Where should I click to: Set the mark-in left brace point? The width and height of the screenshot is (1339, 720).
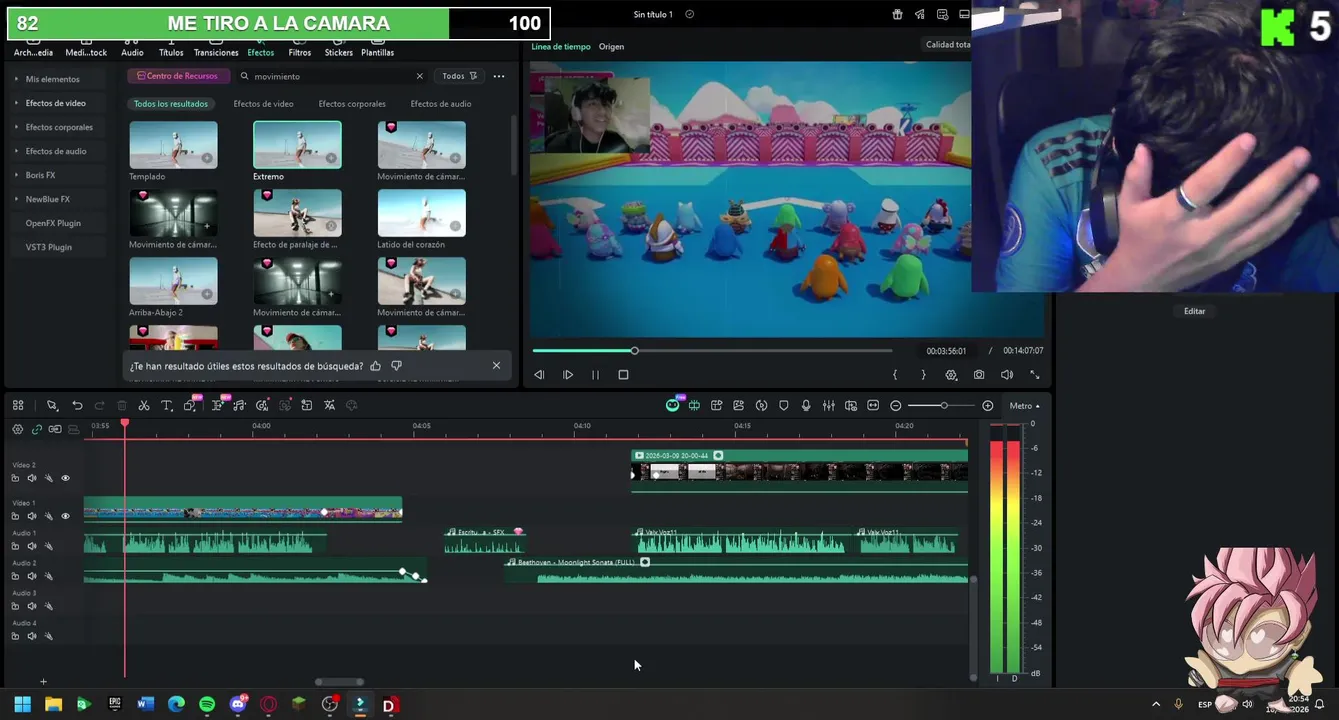pyautogui.click(x=895, y=375)
